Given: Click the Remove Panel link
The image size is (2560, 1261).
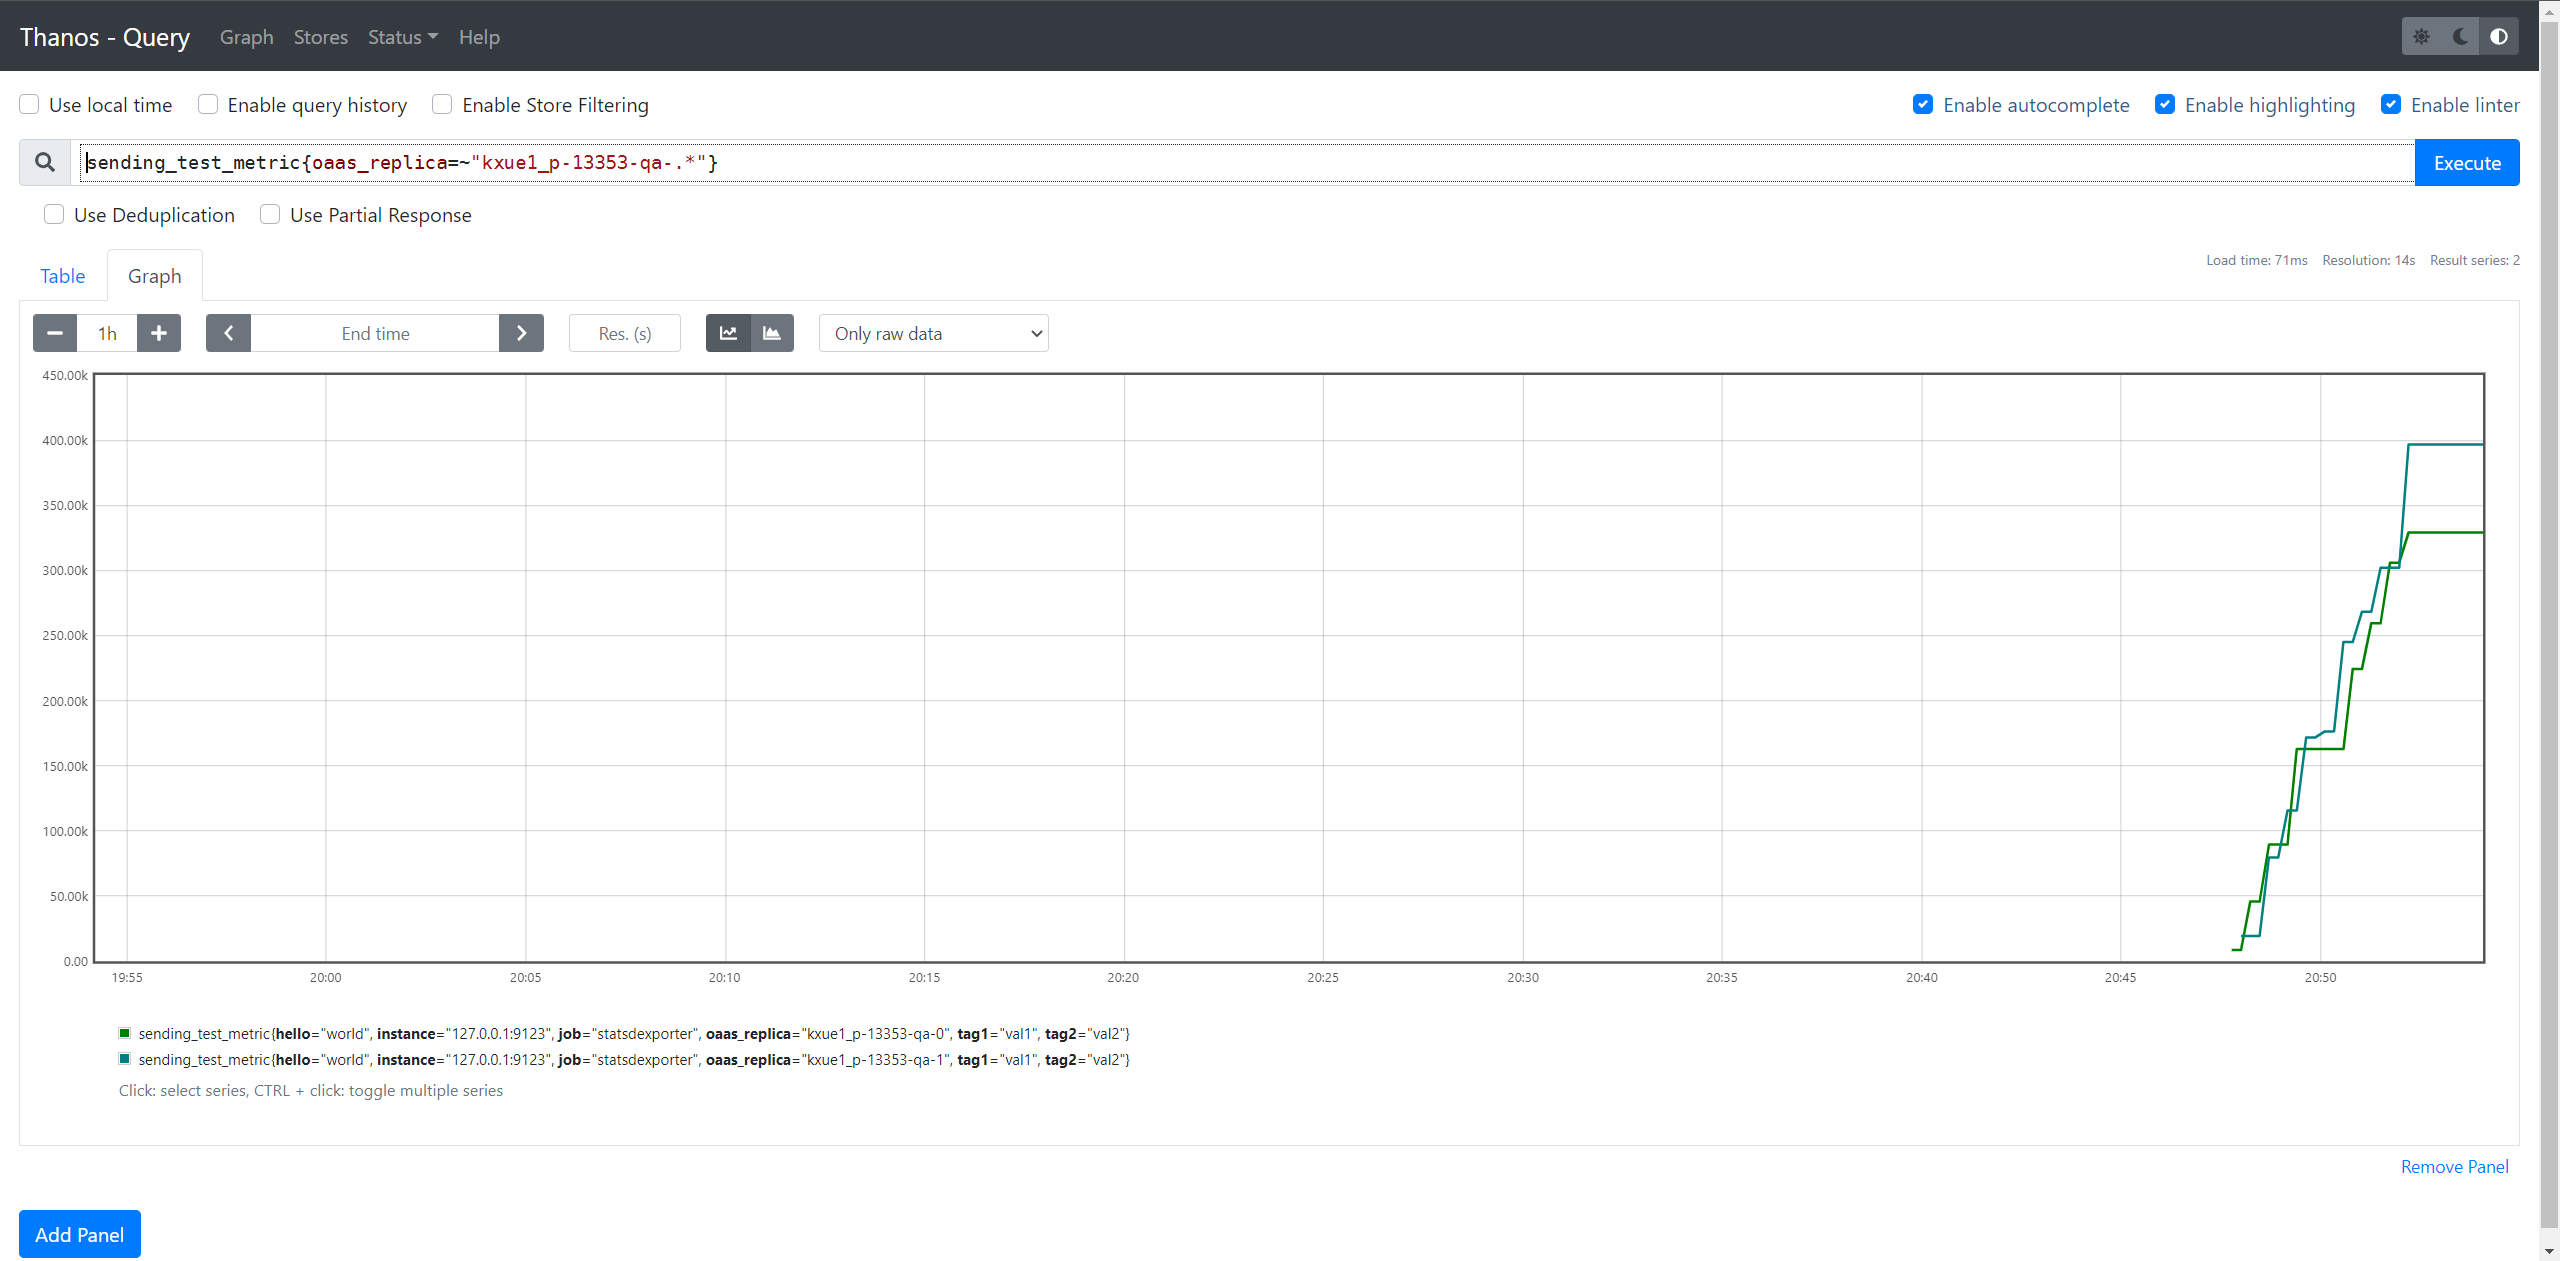Looking at the screenshot, I should 2455,1166.
